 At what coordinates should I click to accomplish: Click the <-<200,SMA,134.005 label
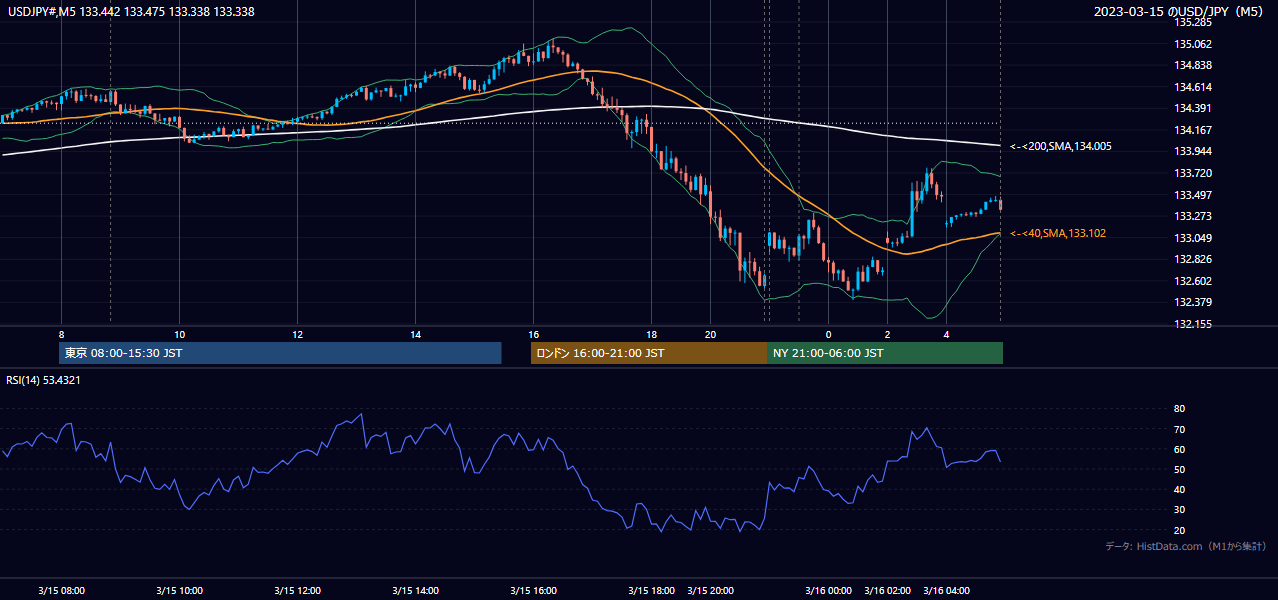(x=1061, y=146)
